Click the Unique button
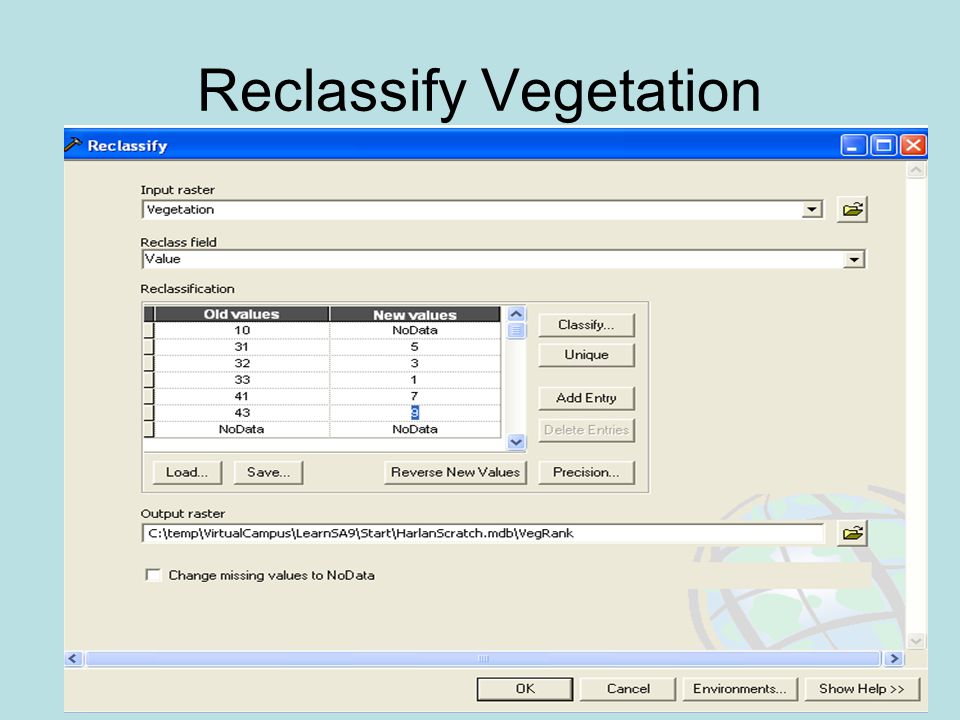This screenshot has height=720, width=960. [586, 355]
